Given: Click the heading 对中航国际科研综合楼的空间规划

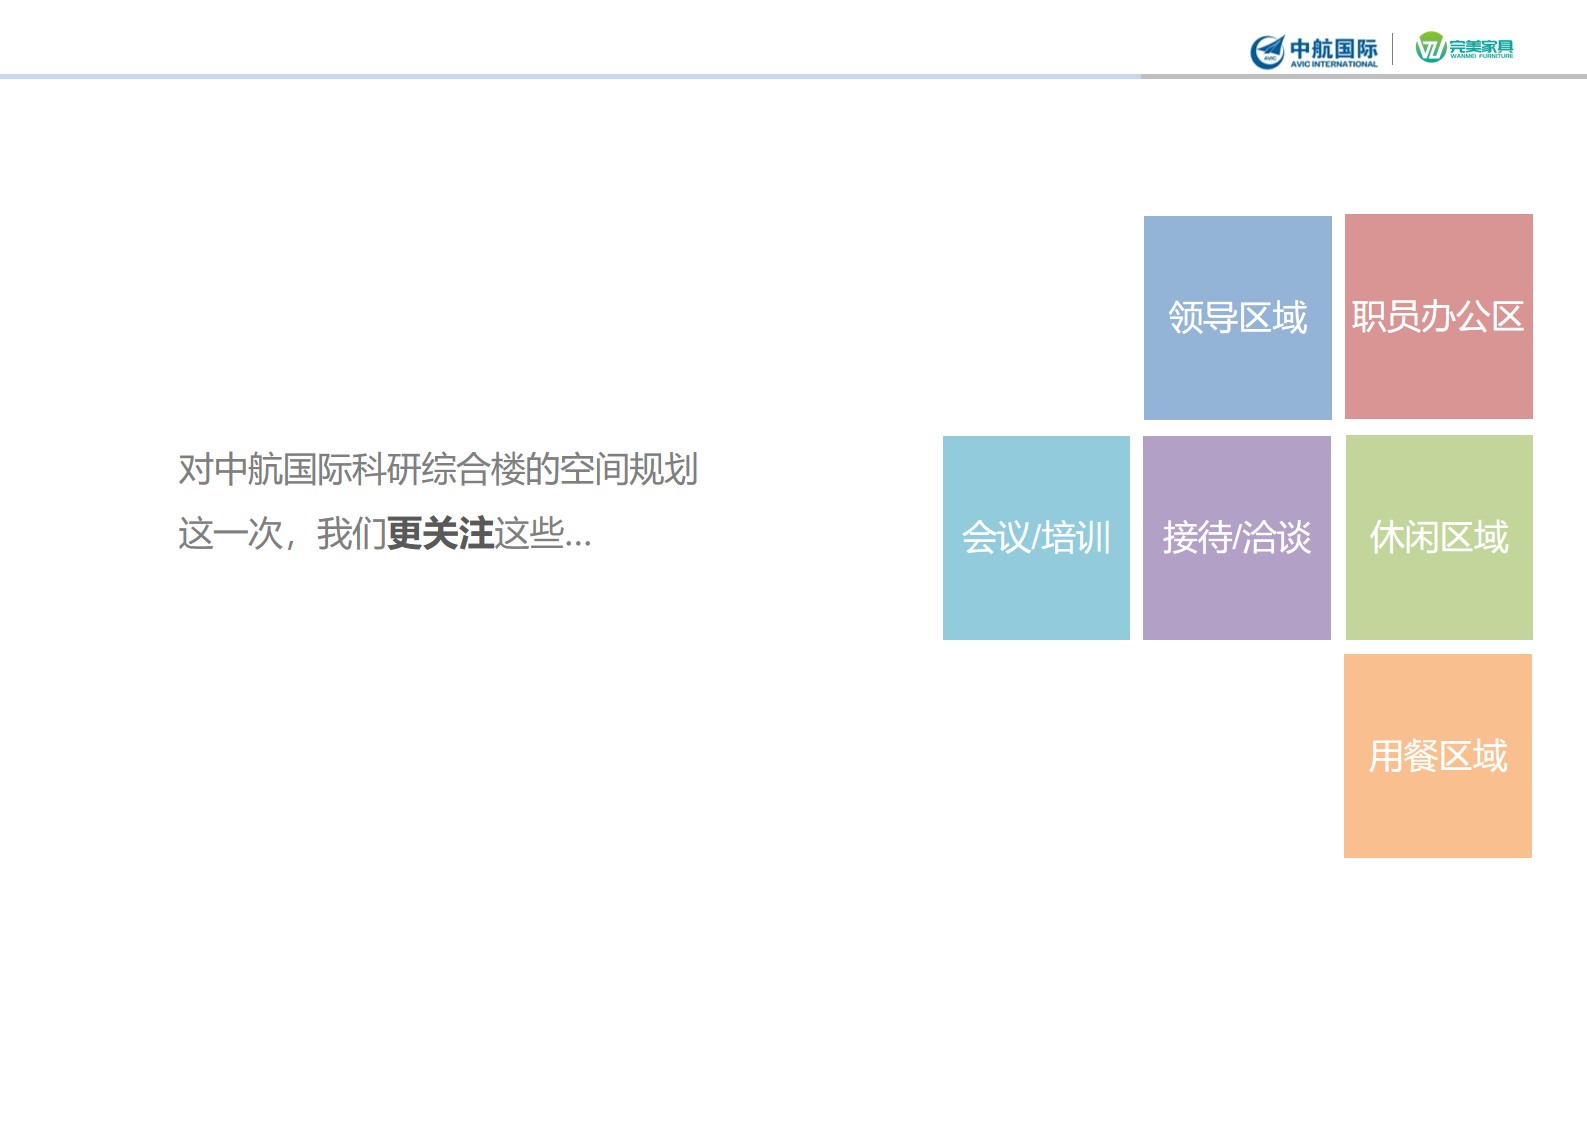Looking at the screenshot, I should click(437, 469).
